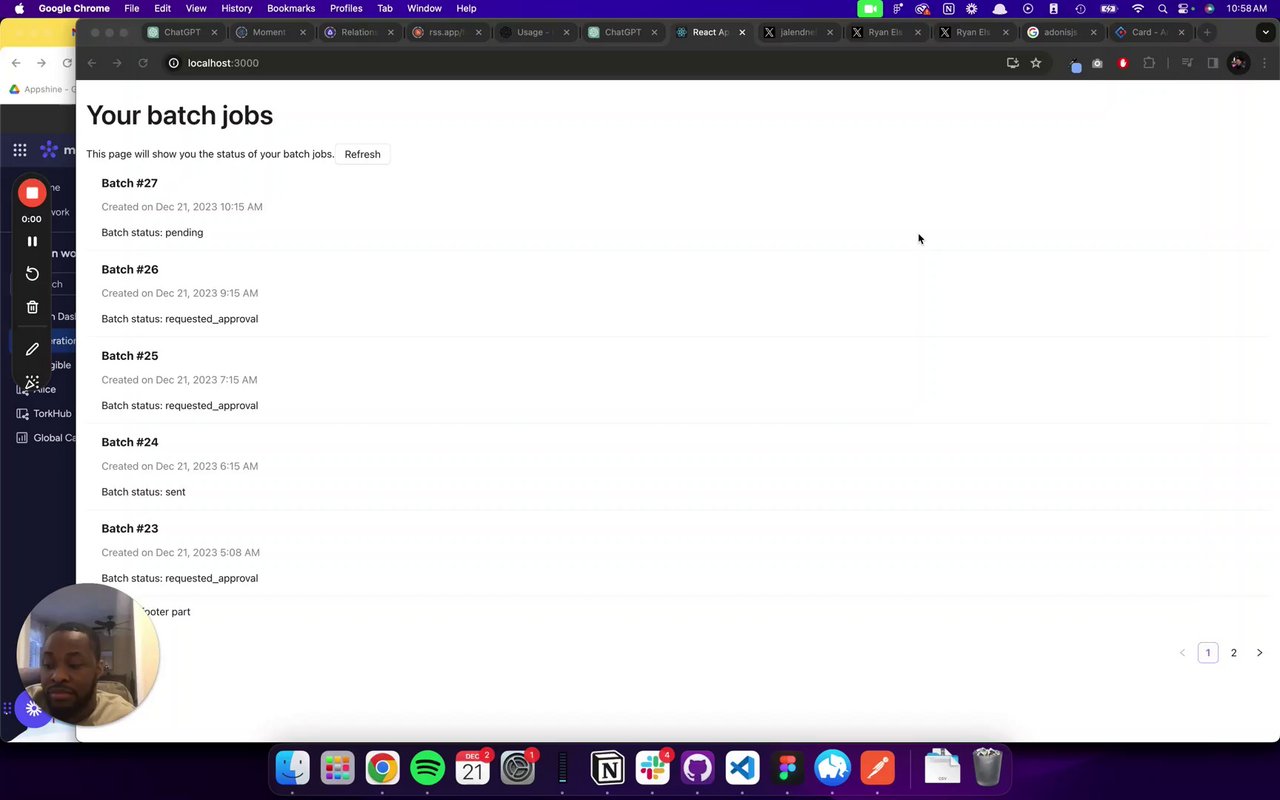Open Batch #24 entry
The width and height of the screenshot is (1280, 800).
(129, 442)
